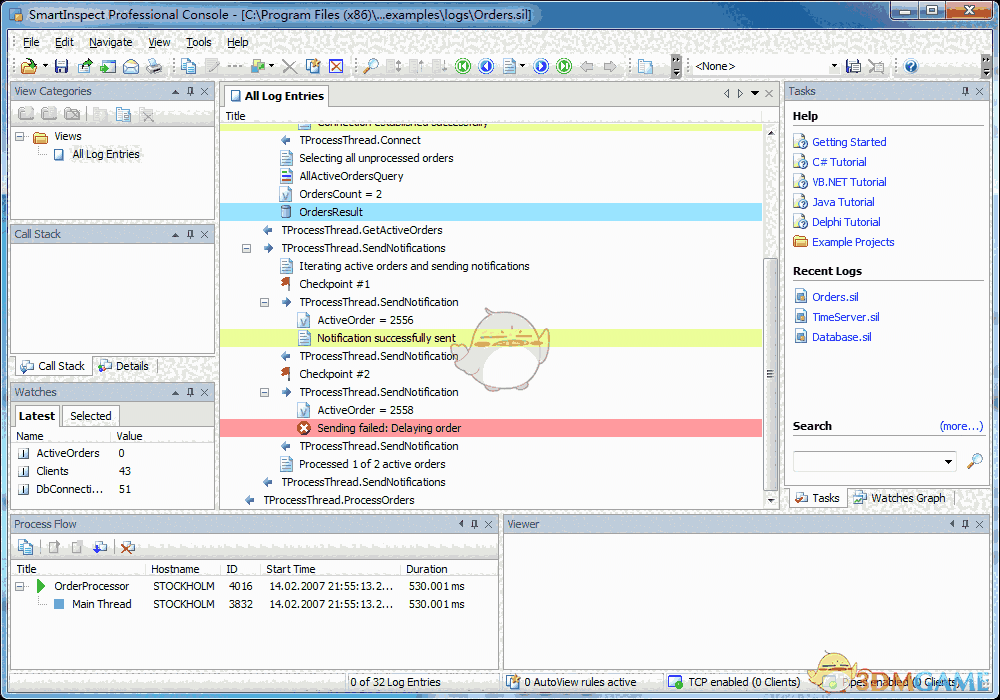Click the printer icon in the toolbar
This screenshot has width=1000, height=700.
point(153,67)
